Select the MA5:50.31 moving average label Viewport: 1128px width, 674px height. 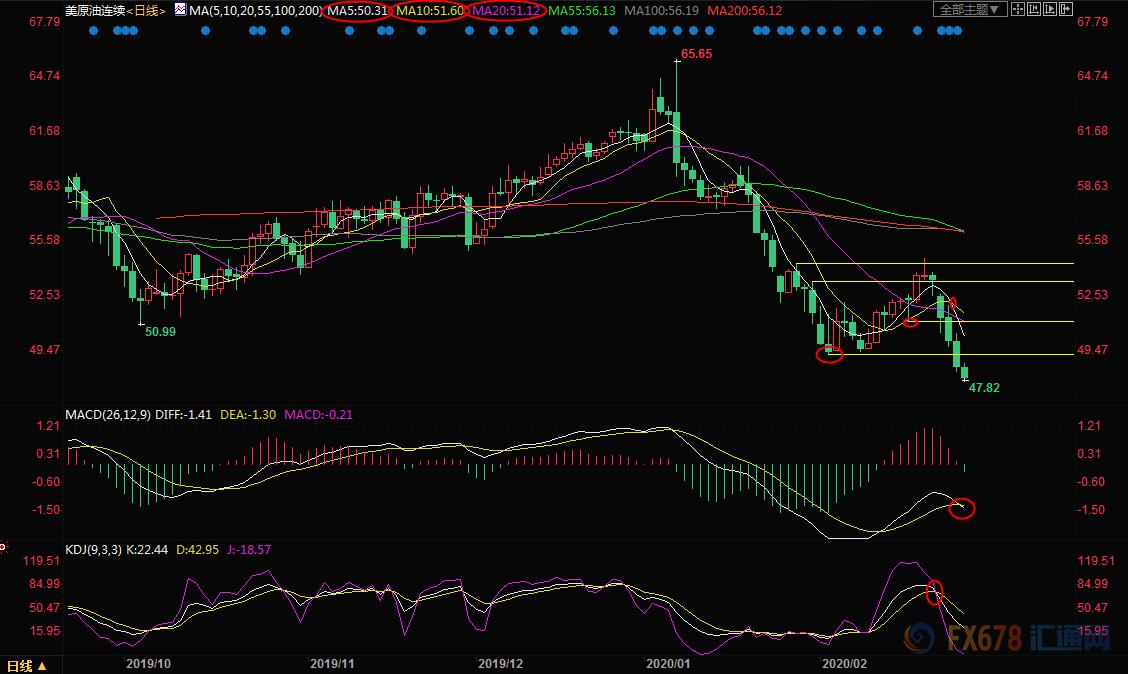click(x=355, y=10)
